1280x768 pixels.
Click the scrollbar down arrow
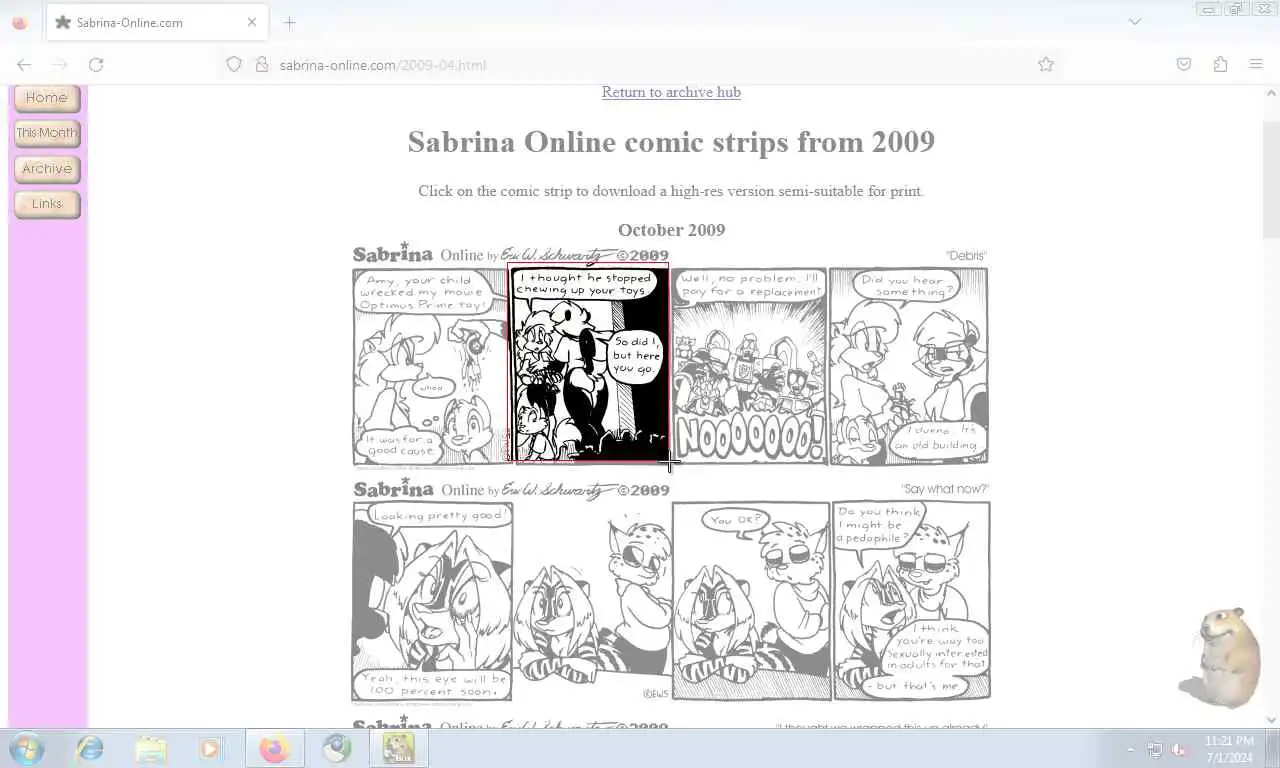tap(1271, 719)
